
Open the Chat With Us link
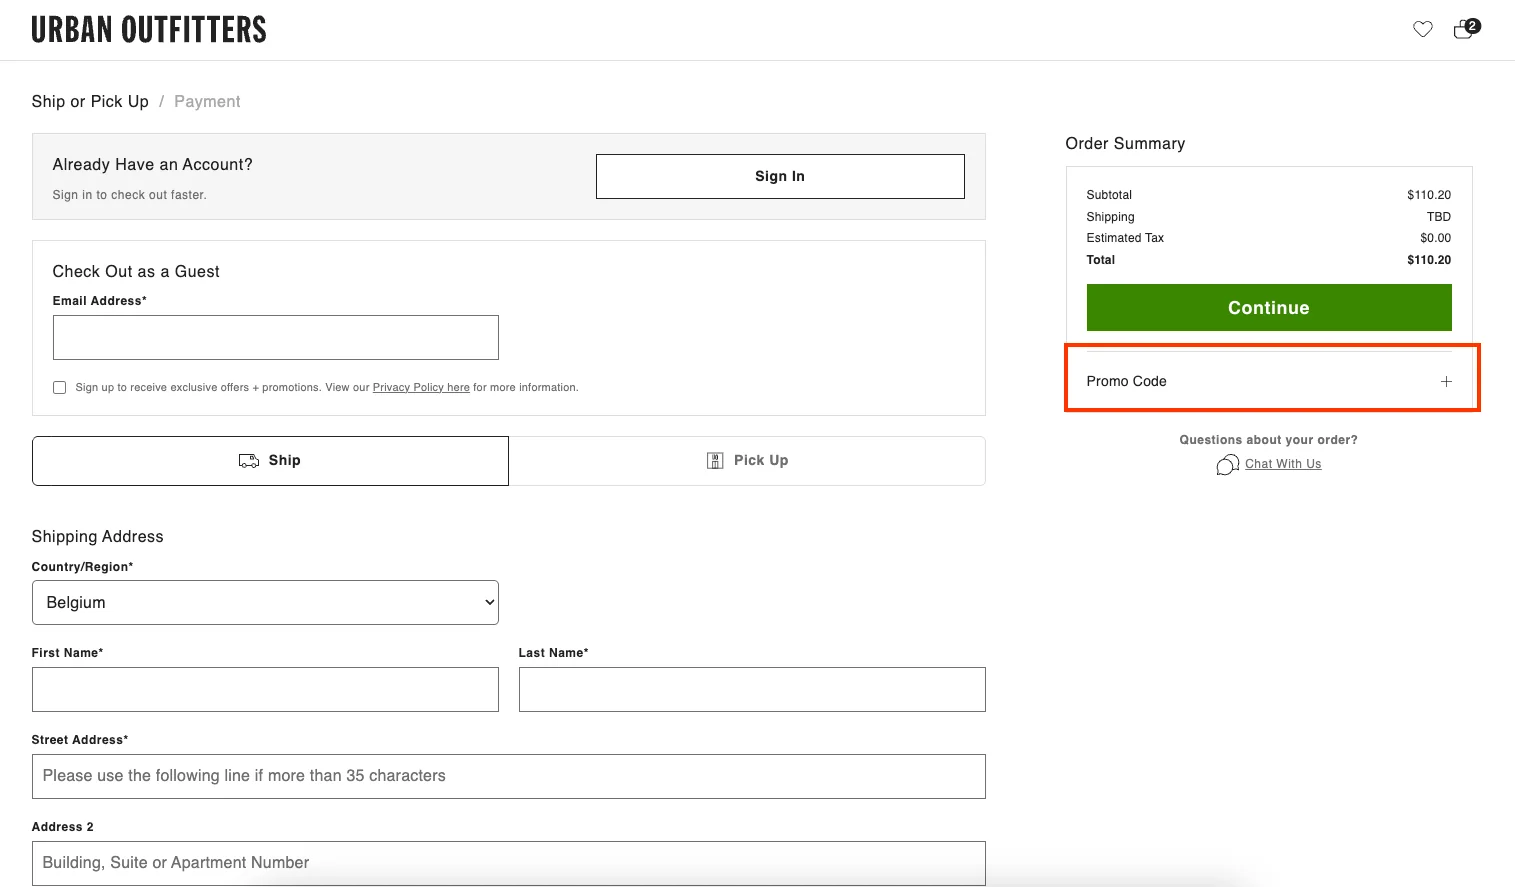tap(1283, 464)
